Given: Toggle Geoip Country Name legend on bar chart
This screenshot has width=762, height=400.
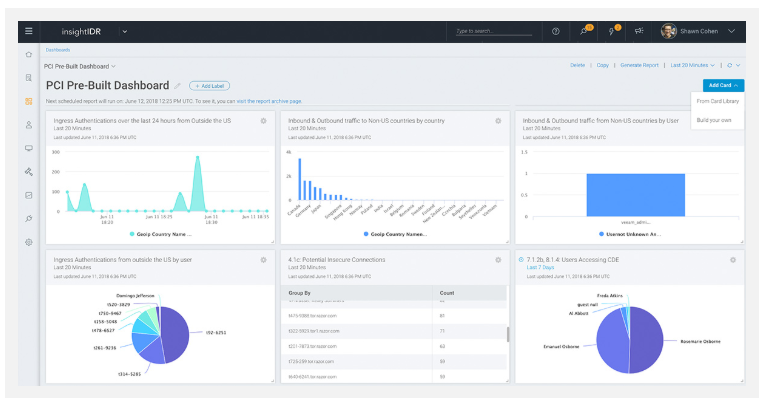Looking at the screenshot, I should (395, 234).
